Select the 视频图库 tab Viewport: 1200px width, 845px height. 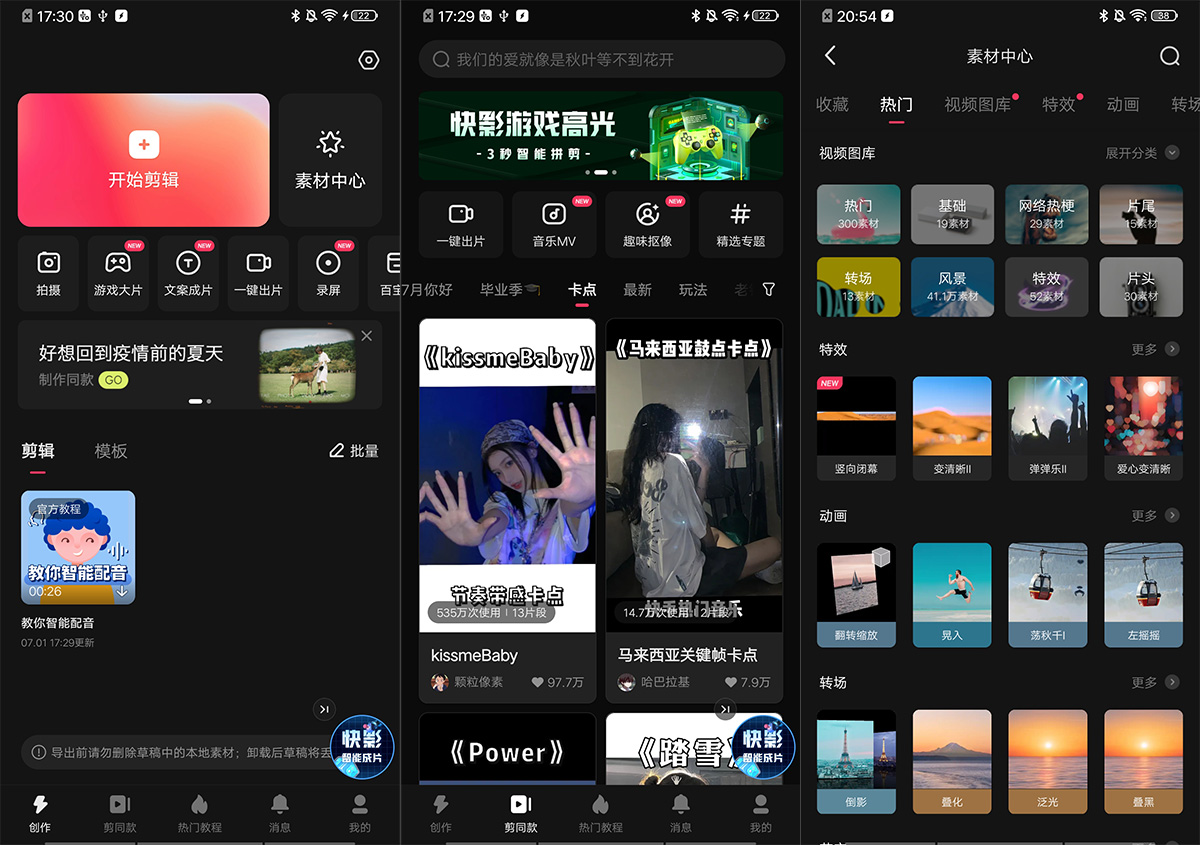click(x=977, y=105)
